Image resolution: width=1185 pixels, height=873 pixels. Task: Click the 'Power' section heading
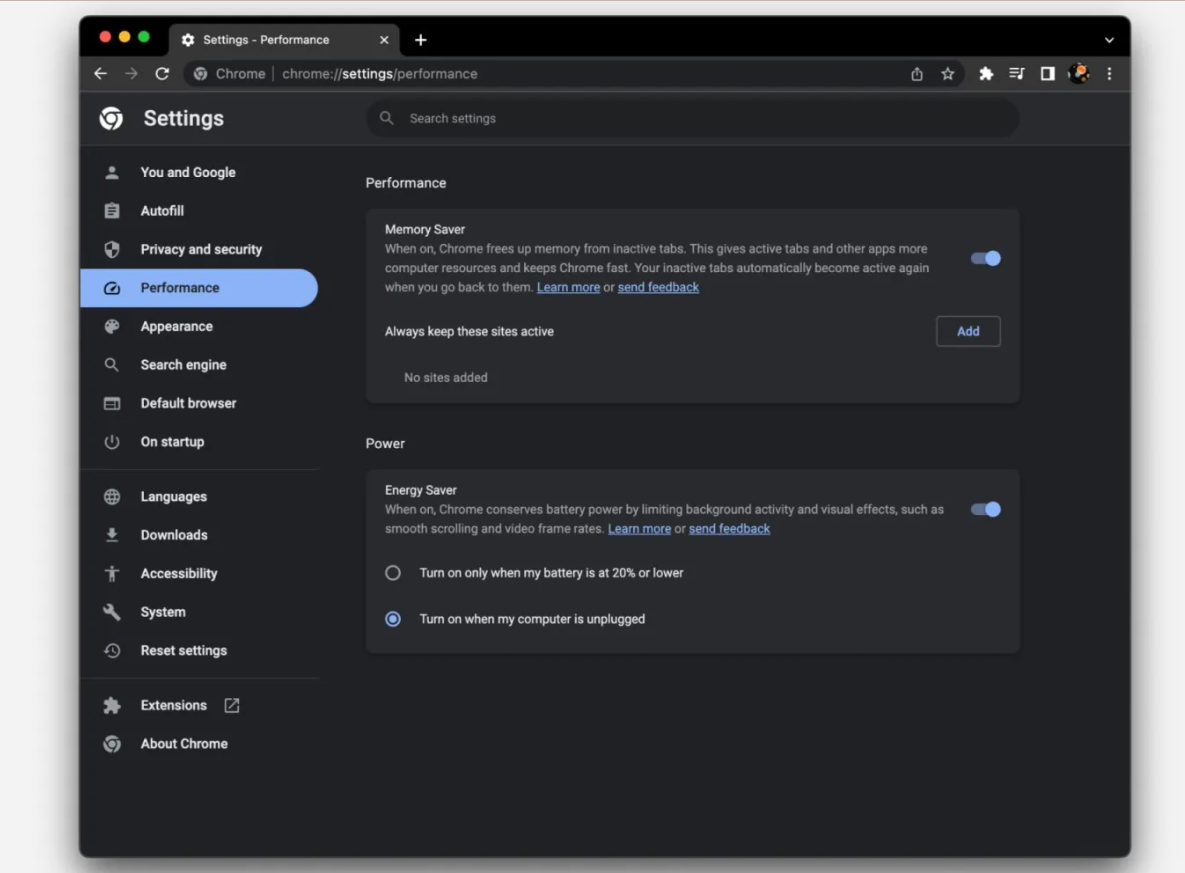click(385, 444)
